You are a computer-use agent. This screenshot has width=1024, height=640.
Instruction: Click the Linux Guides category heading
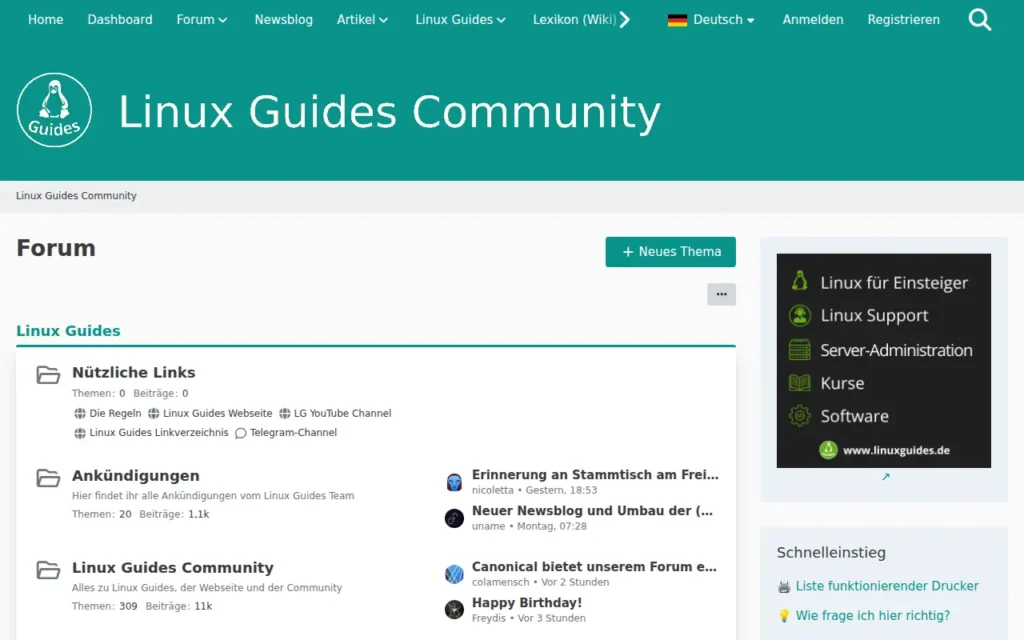[69, 331]
